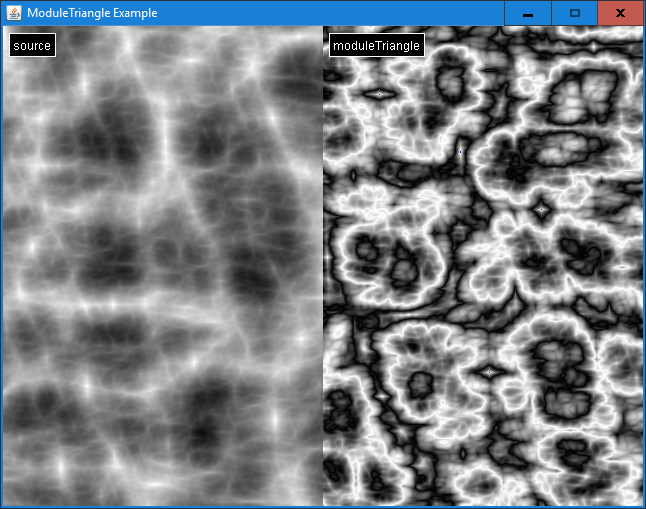Image resolution: width=646 pixels, height=509 pixels.
Task: Maximize the ModuleTriangle Example window
Action: click(574, 13)
